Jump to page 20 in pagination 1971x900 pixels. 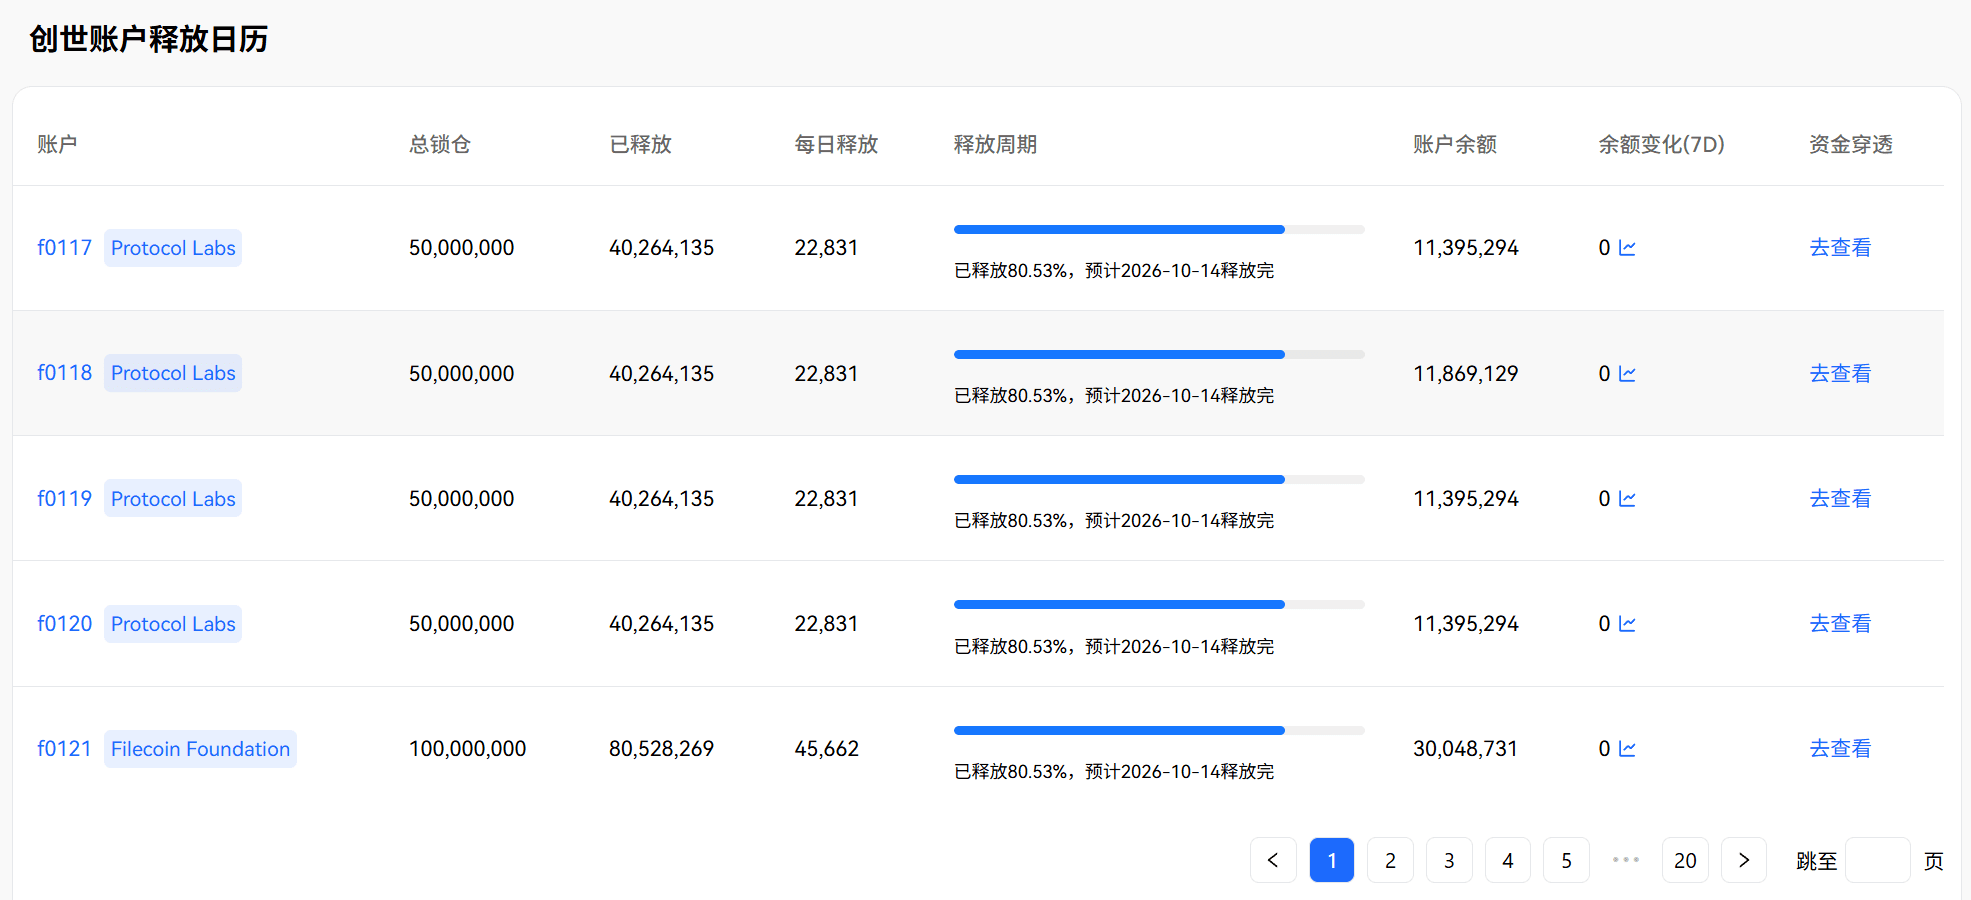tap(1685, 860)
